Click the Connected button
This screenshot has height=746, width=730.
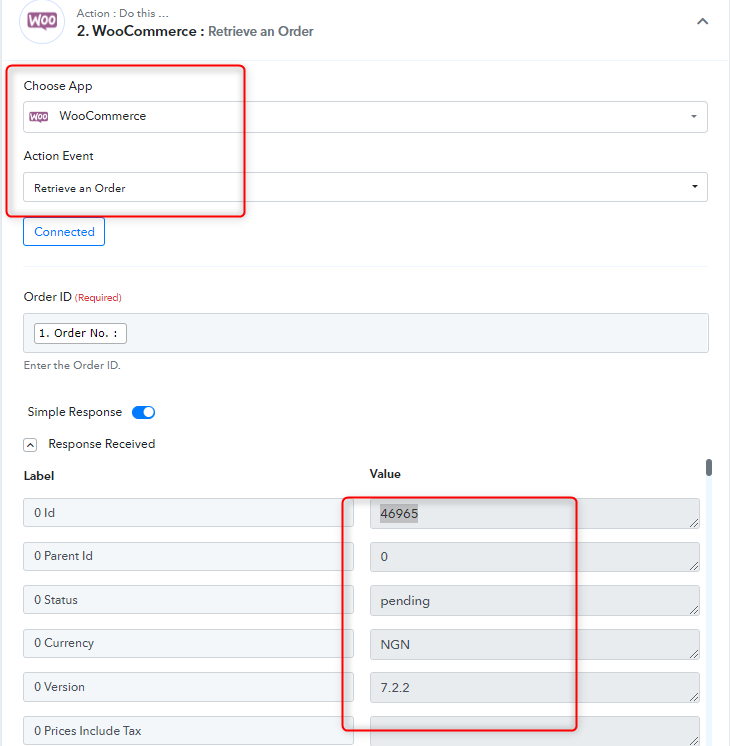coord(64,232)
